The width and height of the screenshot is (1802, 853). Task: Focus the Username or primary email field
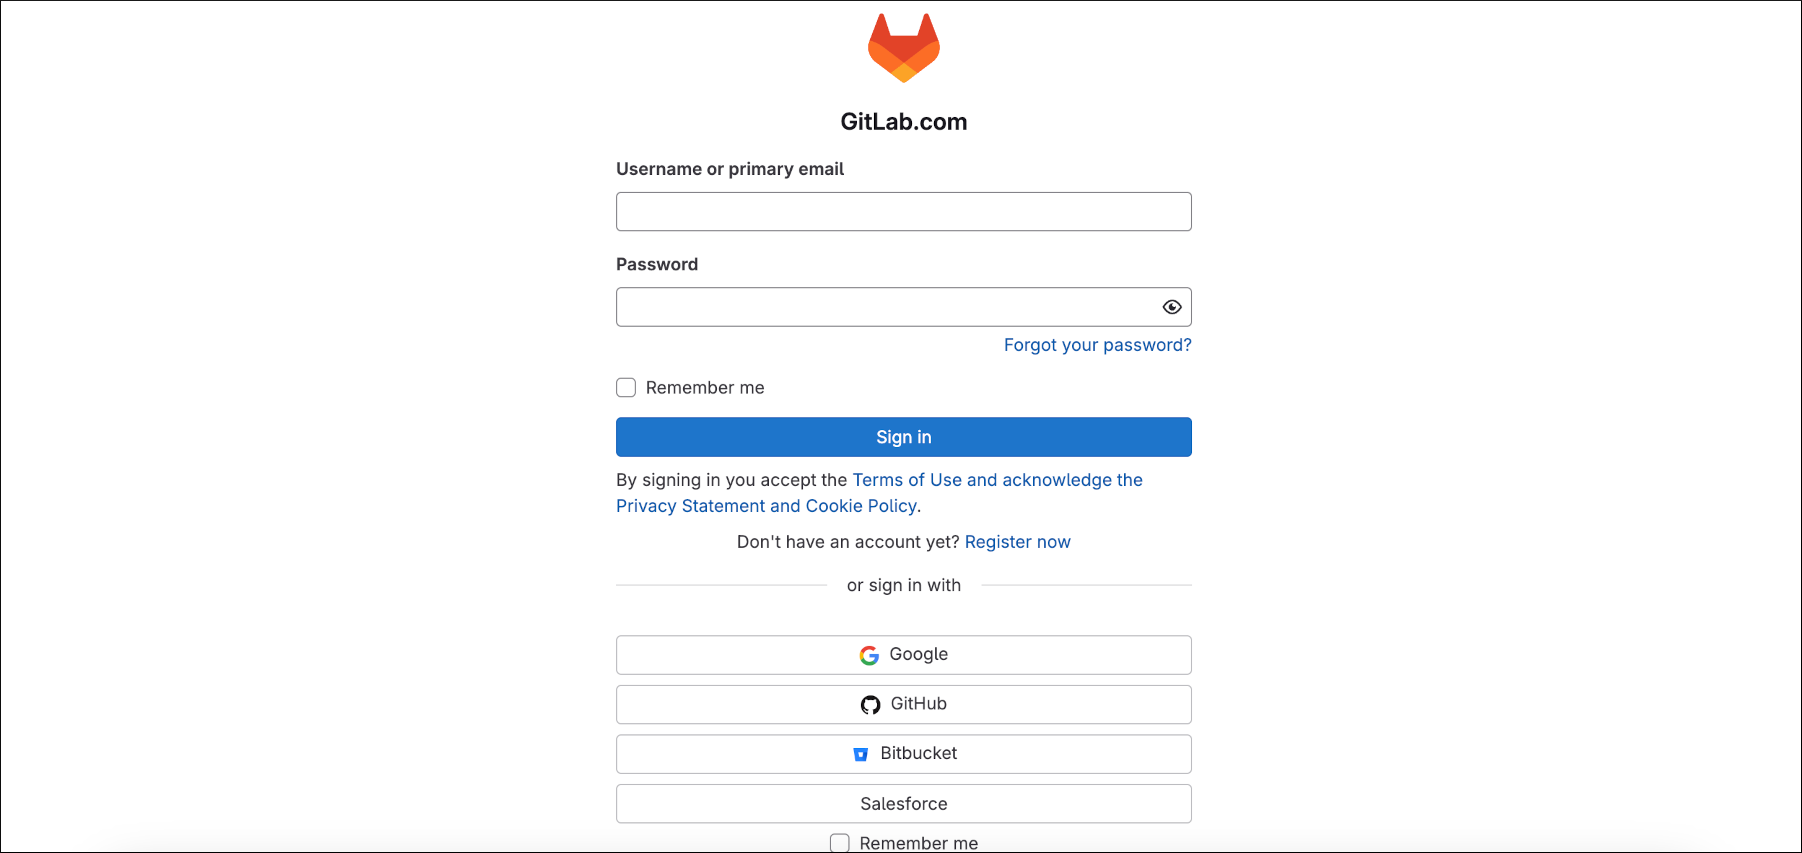[903, 212]
